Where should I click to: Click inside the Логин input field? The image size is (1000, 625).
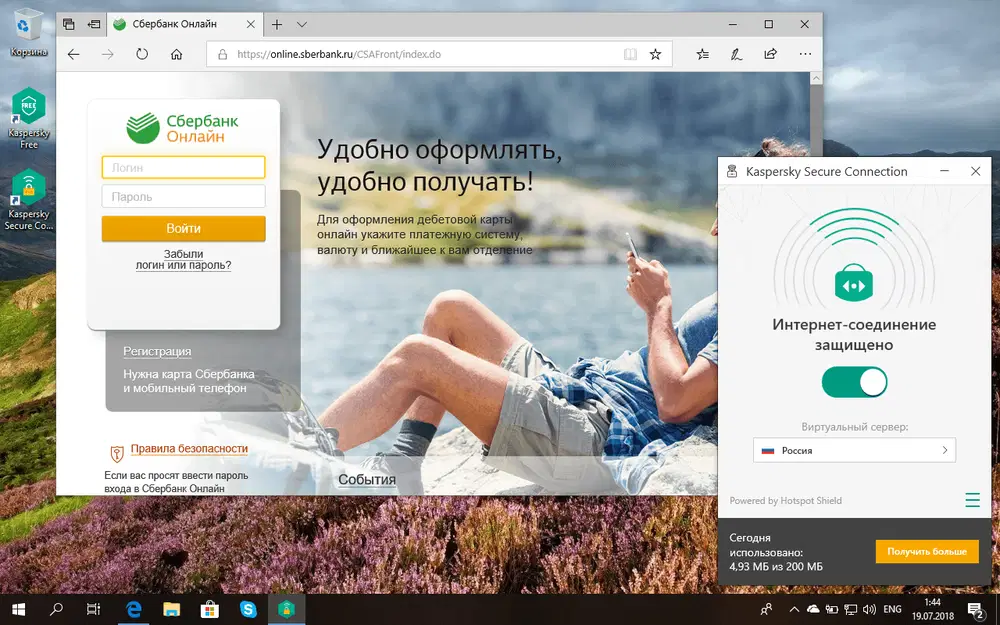click(x=183, y=166)
